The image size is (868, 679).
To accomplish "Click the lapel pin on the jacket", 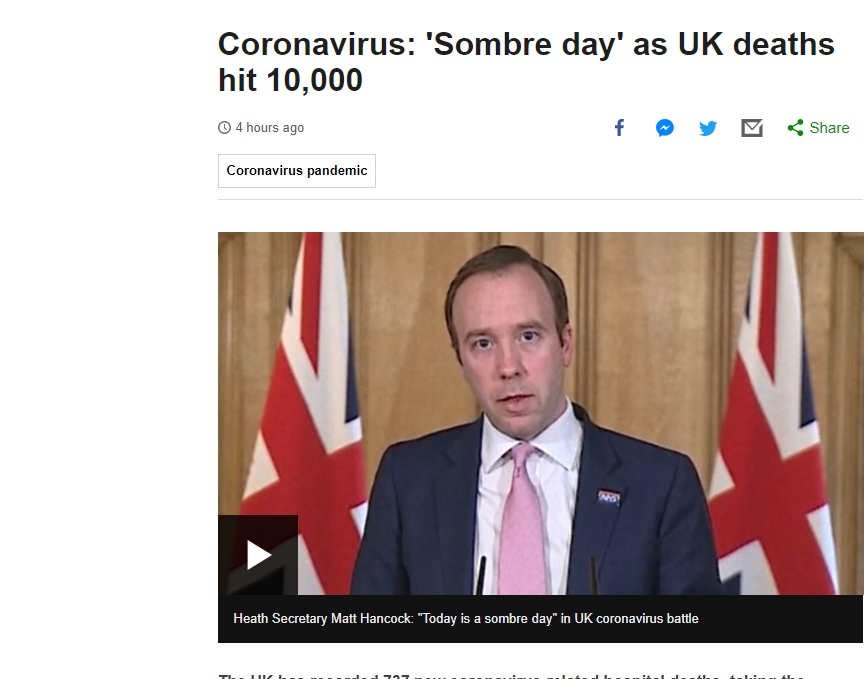I will 608,497.
